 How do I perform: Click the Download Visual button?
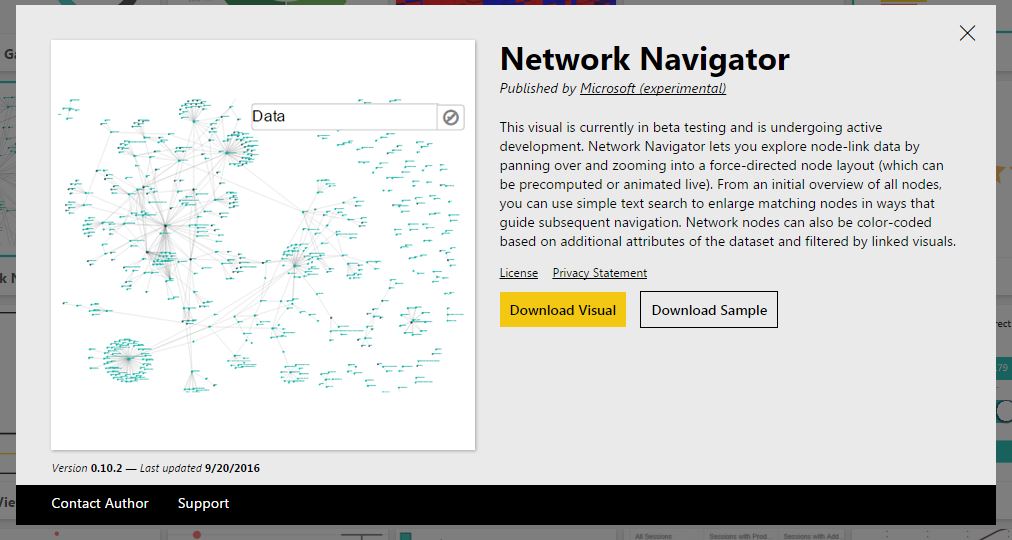click(x=563, y=310)
